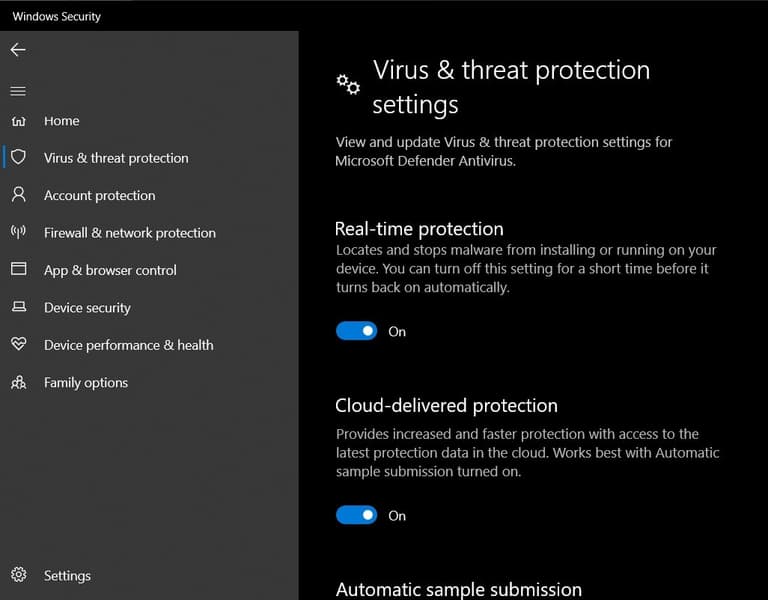Open Account protection page

point(99,196)
